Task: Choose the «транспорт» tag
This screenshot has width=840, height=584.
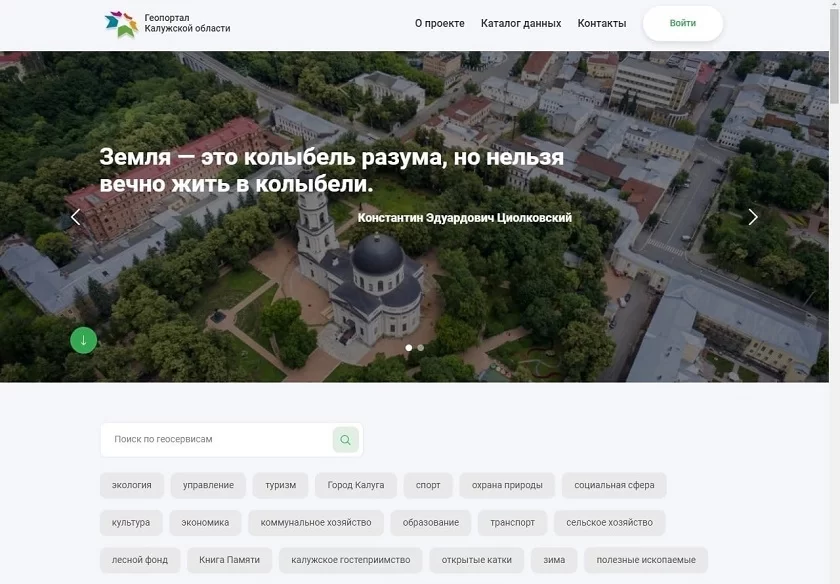Action: [x=513, y=523]
